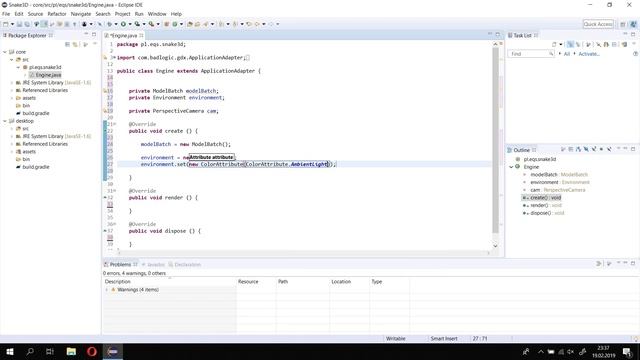
Task: Click the editor vertical scrollbar
Action: click(x=496, y=139)
